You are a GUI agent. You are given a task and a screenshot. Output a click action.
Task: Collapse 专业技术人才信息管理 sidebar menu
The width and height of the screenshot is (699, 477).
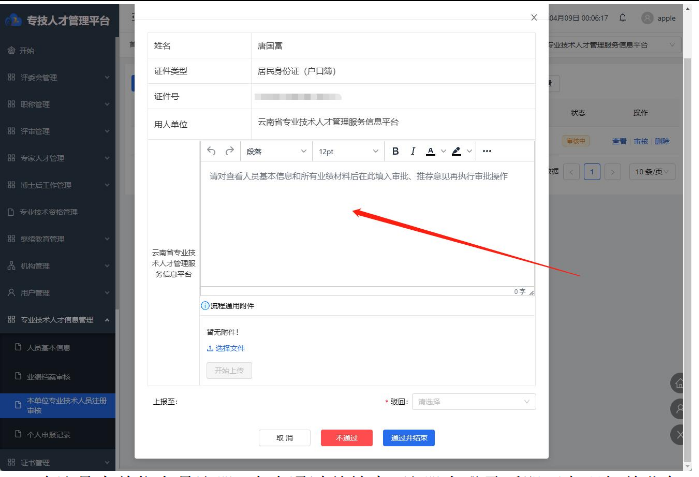click(x=58, y=320)
